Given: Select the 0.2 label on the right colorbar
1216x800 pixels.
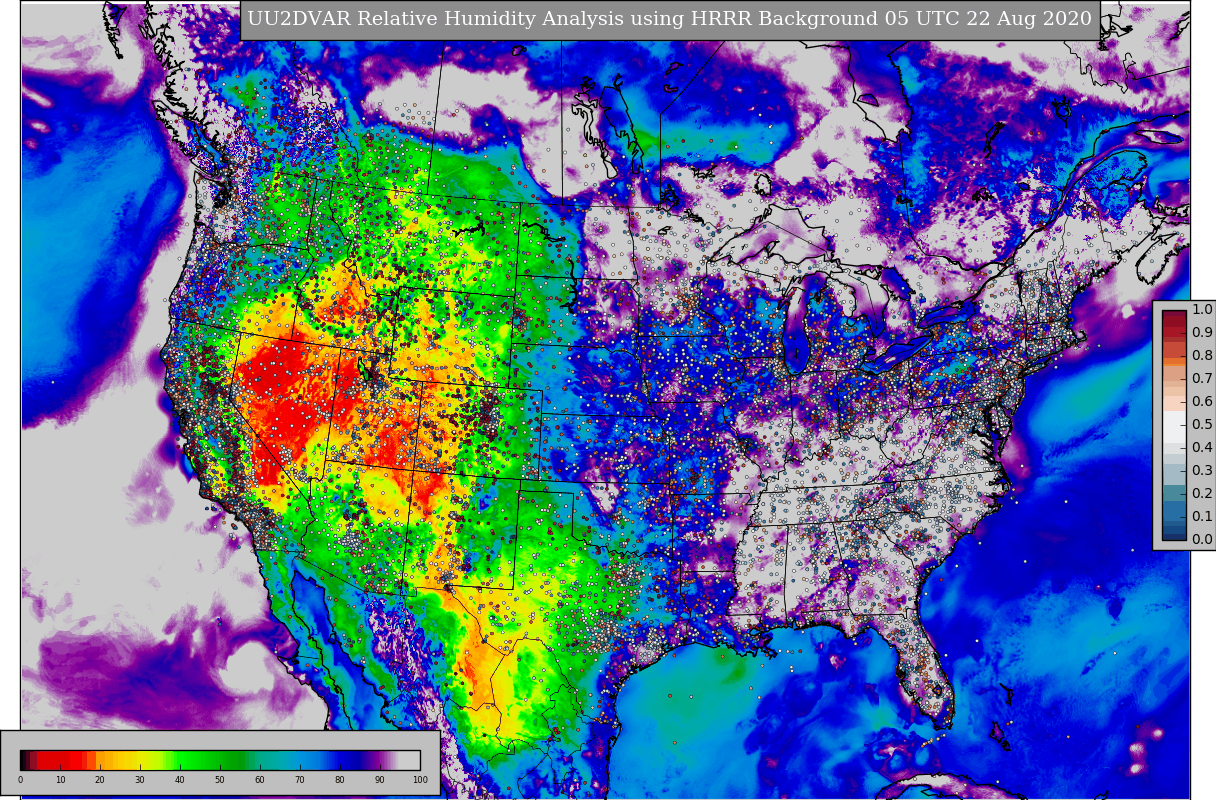Looking at the screenshot, I should 1202,494.
